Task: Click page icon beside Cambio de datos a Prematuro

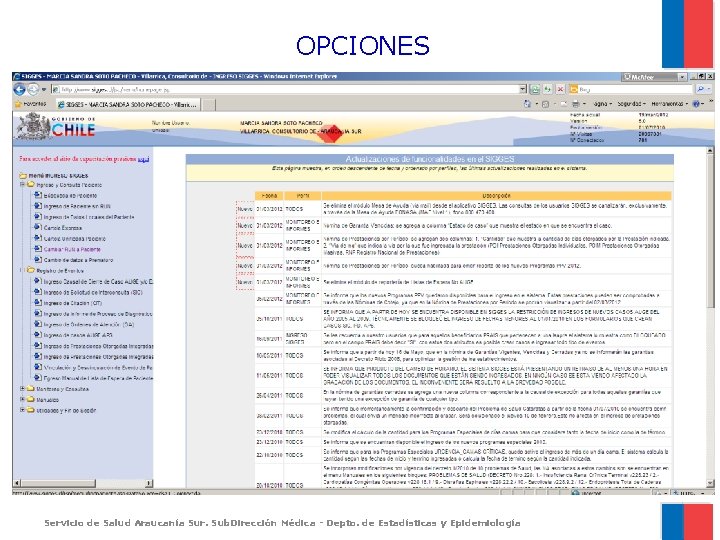Action: 38,259
